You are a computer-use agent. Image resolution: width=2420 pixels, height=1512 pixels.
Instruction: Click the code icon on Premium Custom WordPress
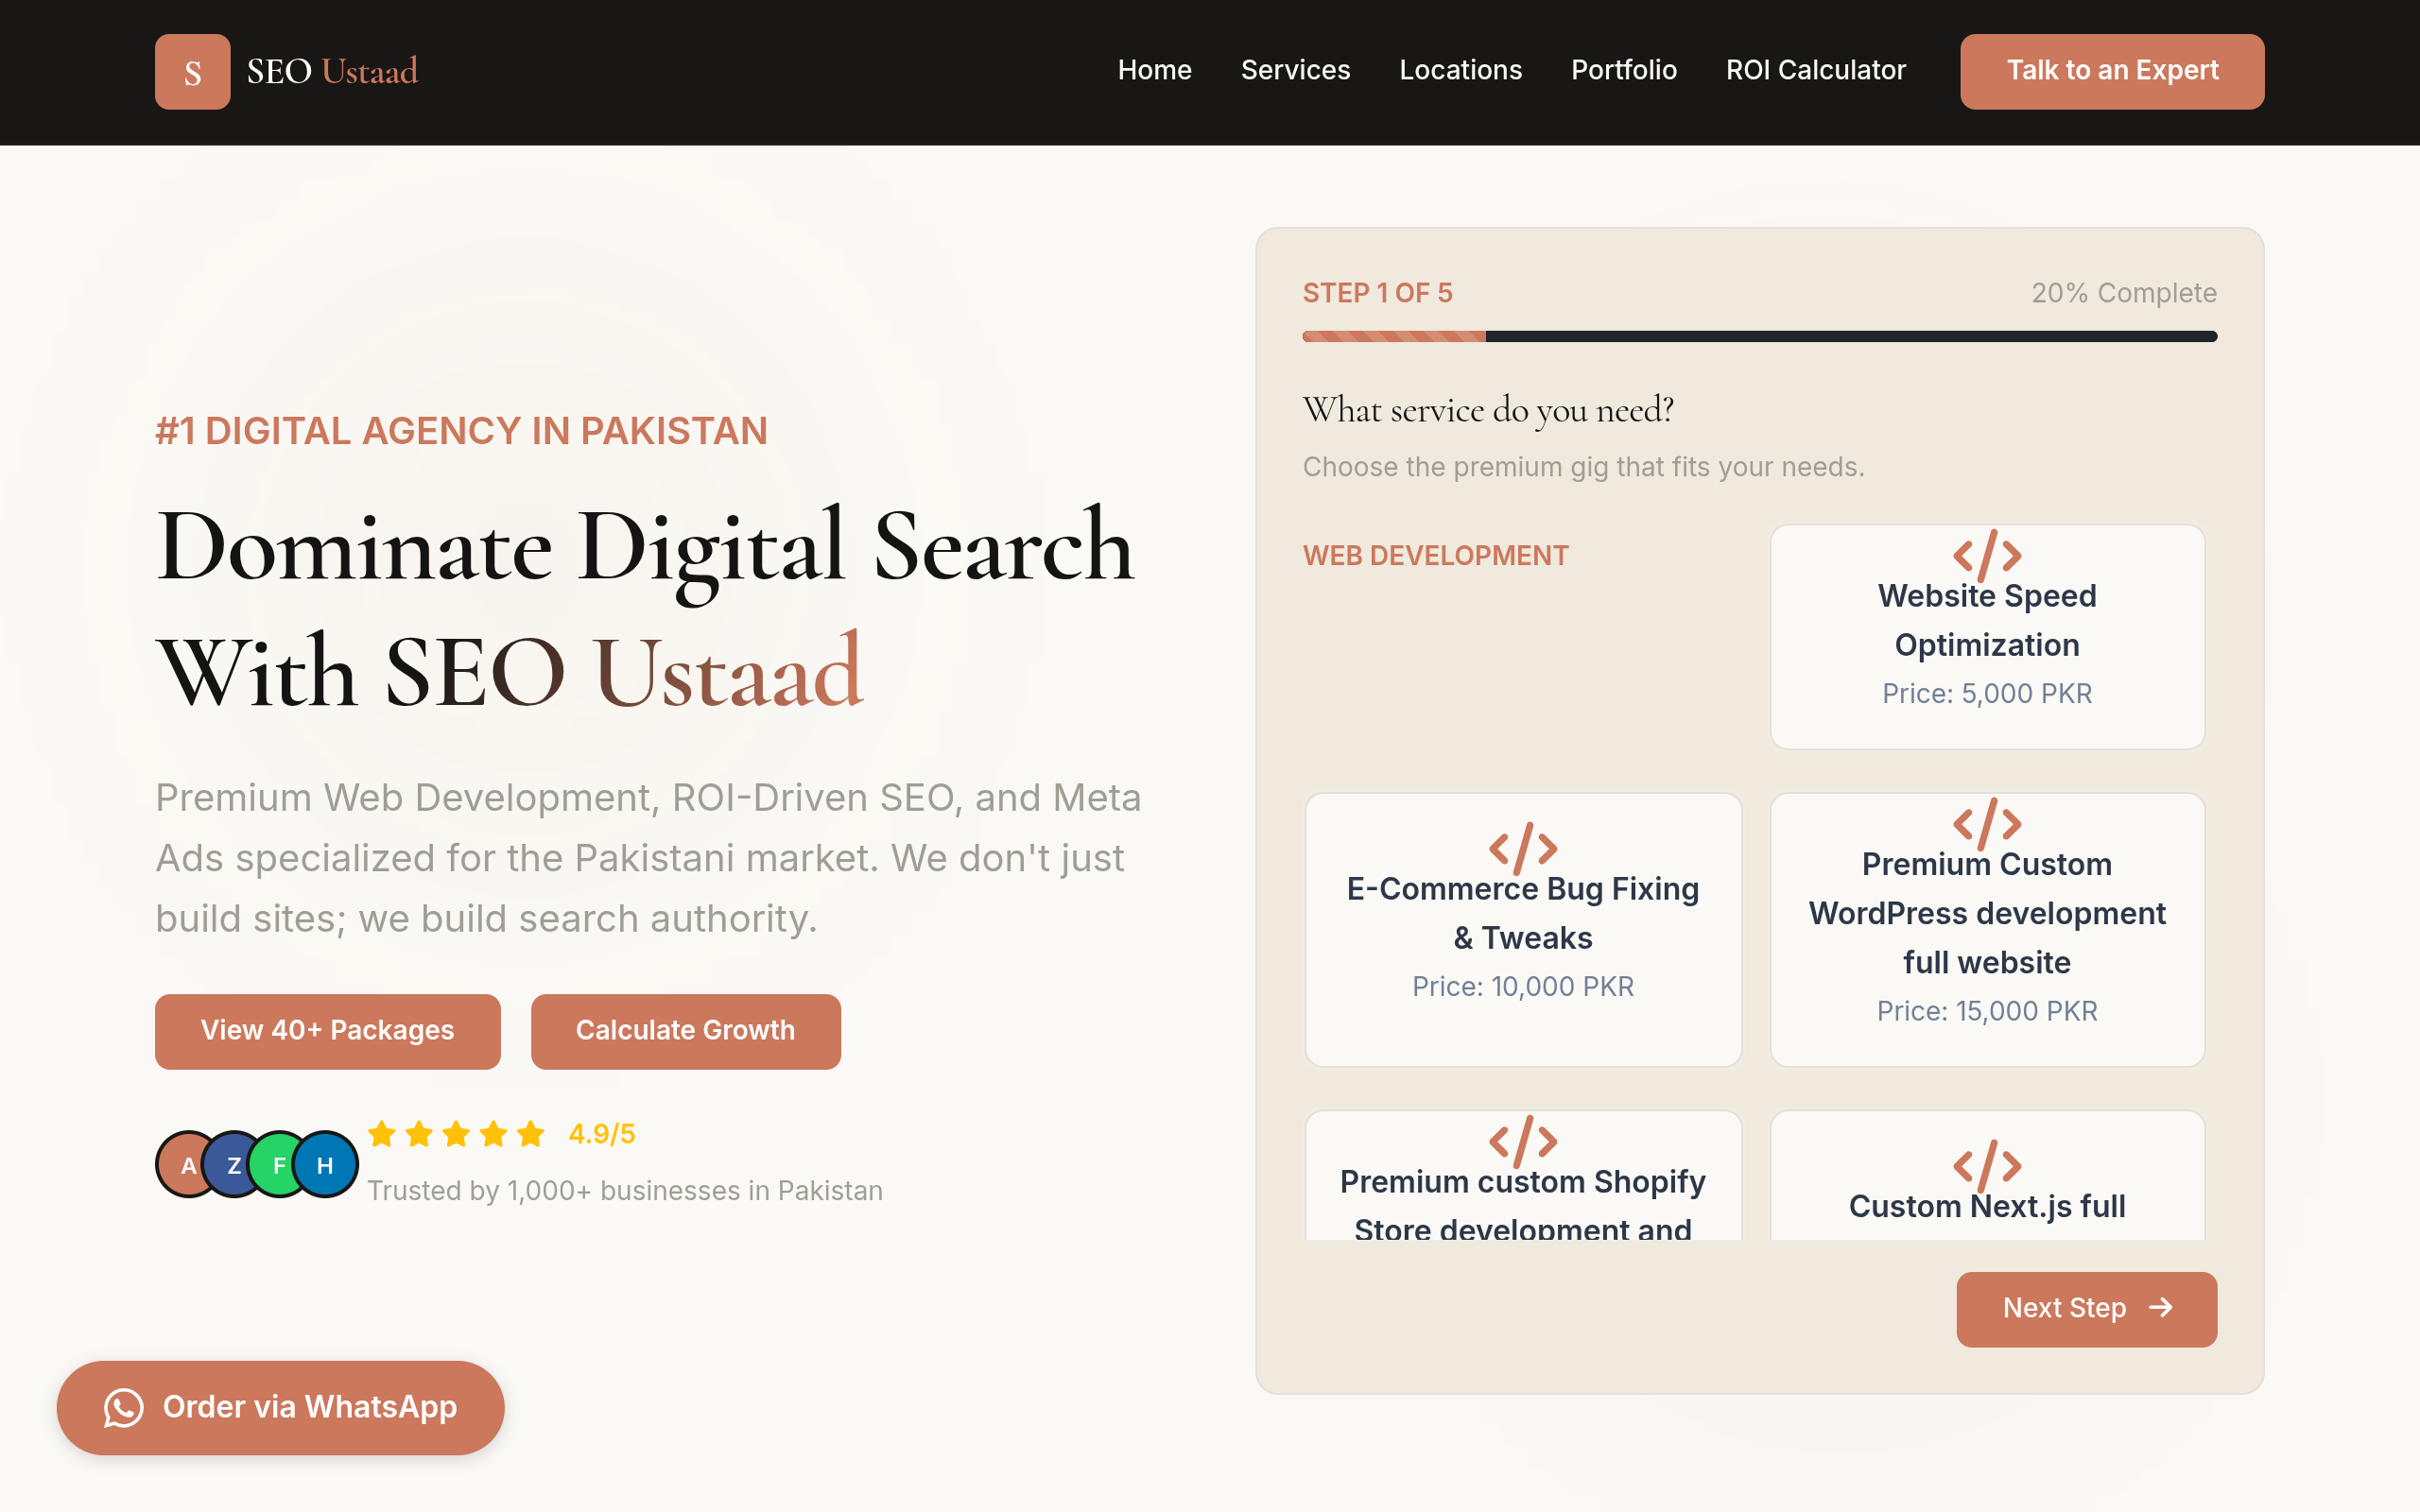click(x=1987, y=823)
